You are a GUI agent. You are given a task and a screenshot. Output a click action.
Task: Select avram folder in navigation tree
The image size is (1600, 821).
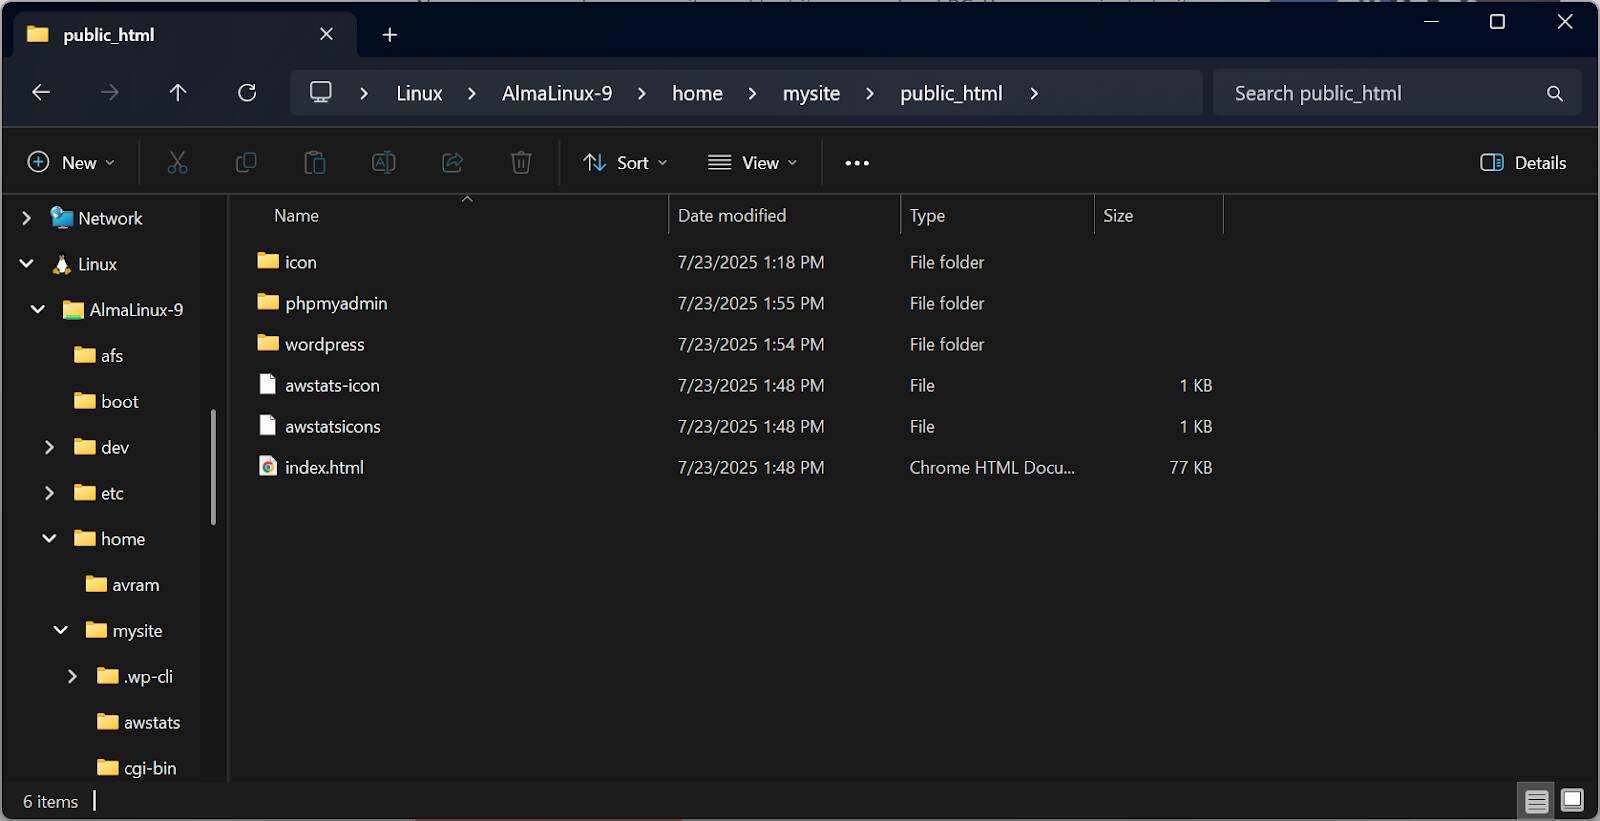click(123, 585)
